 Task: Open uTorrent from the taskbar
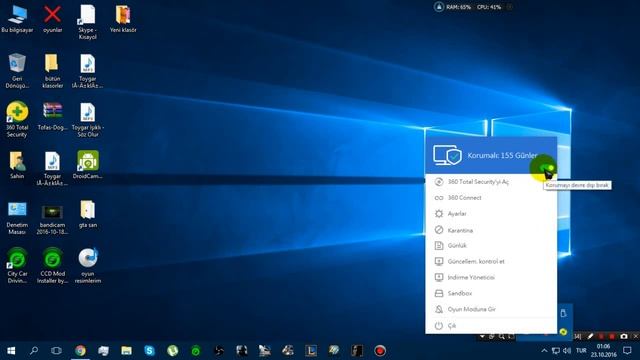pos(173,351)
